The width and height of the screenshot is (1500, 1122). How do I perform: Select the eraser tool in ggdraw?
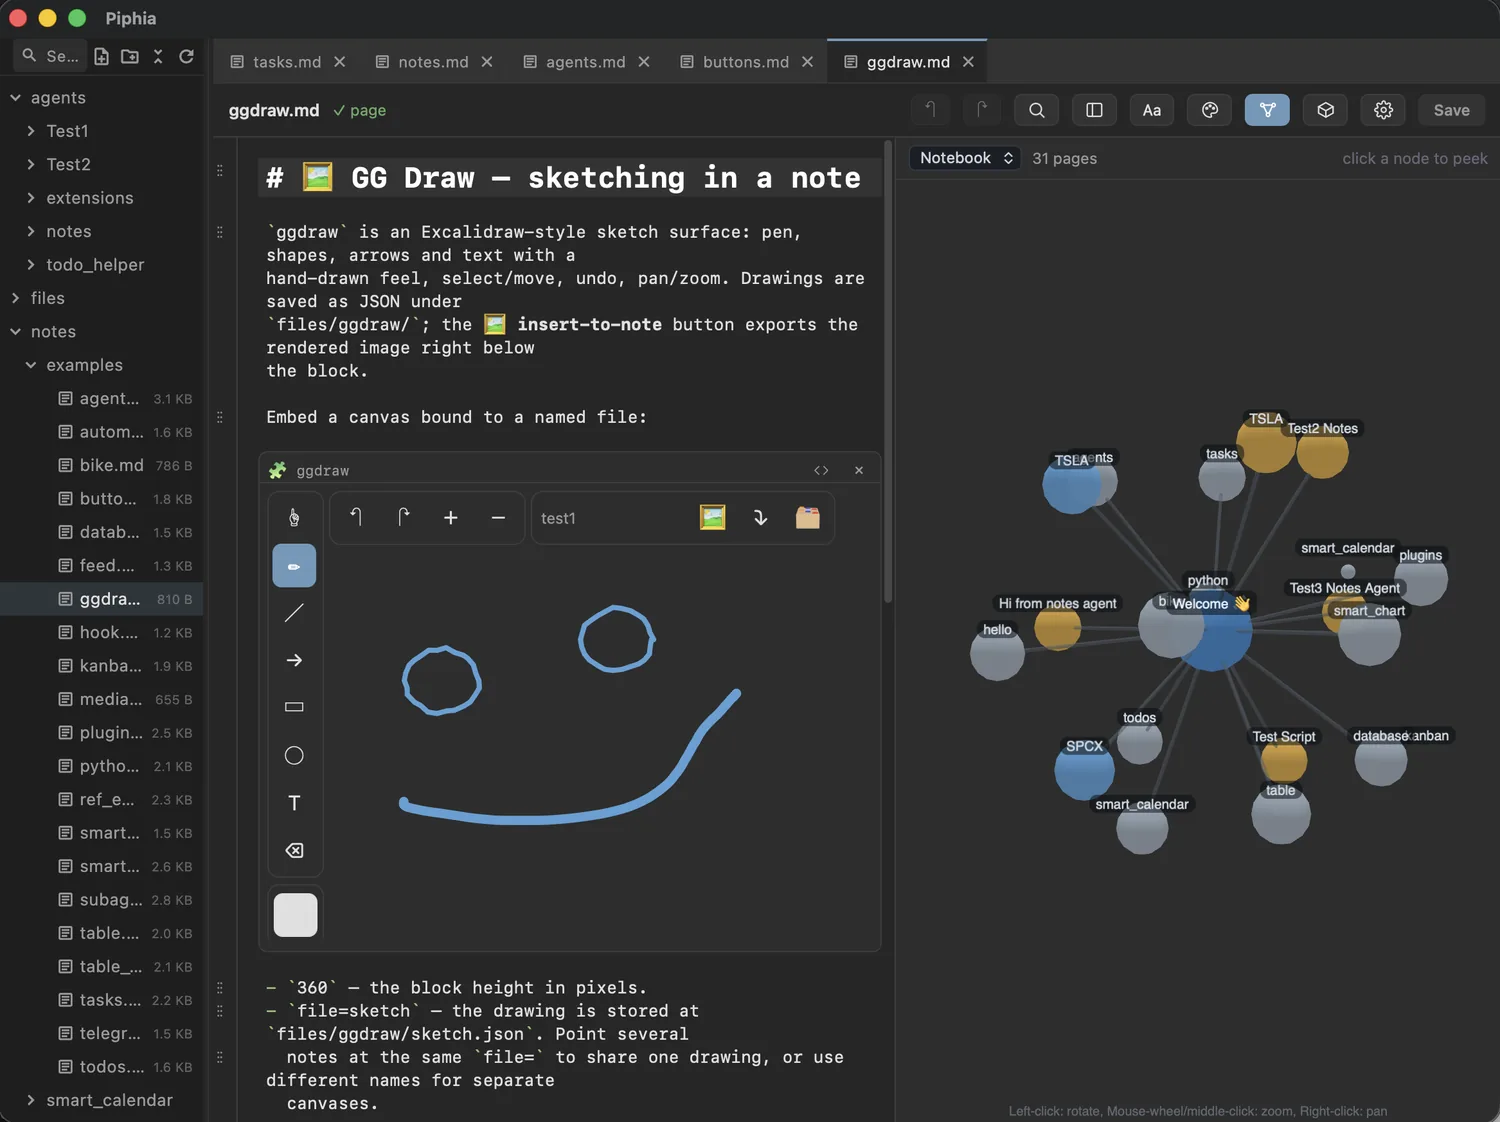point(294,850)
